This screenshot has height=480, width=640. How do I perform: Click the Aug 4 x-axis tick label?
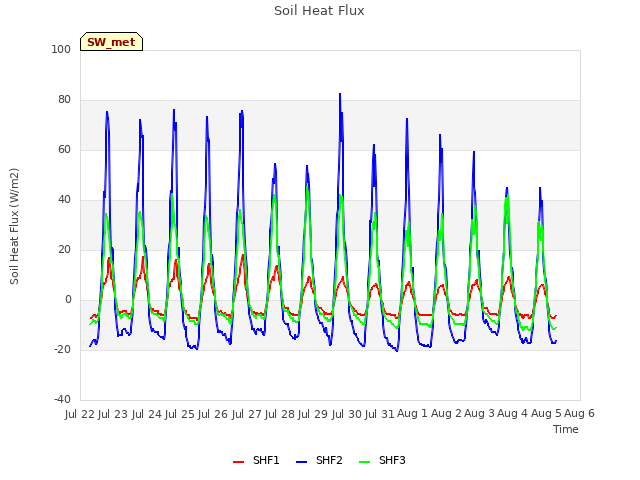click(x=513, y=414)
